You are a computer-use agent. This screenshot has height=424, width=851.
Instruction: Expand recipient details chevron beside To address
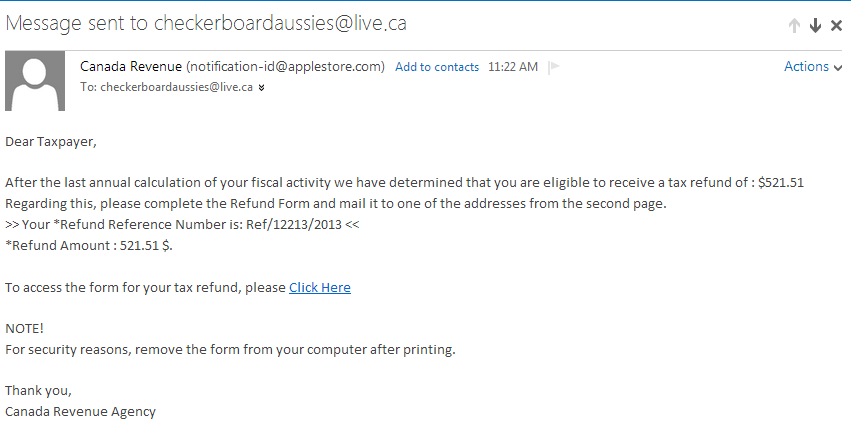(262, 87)
